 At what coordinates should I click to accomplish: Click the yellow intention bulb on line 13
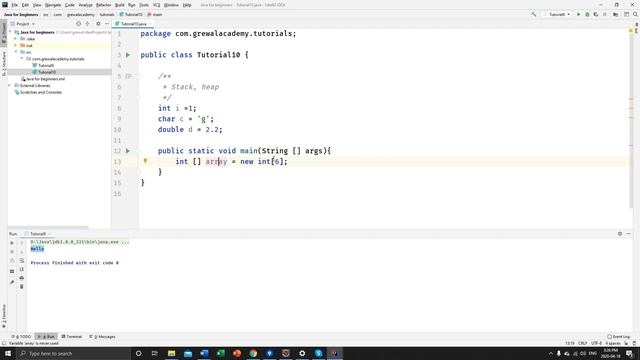pos(145,161)
